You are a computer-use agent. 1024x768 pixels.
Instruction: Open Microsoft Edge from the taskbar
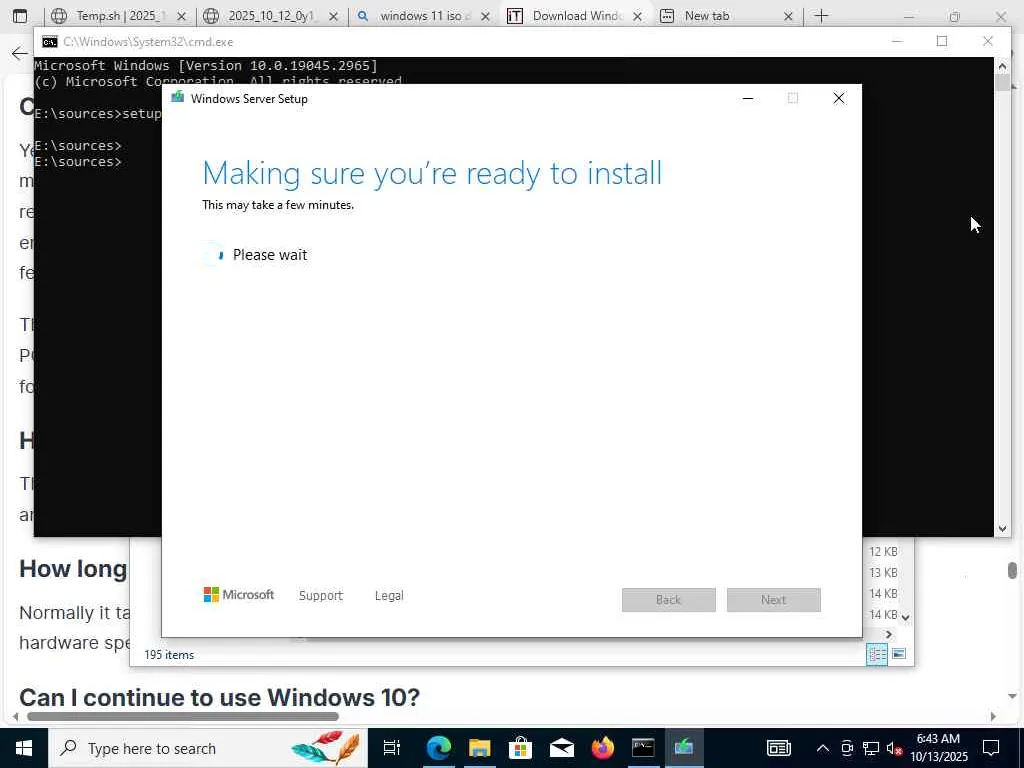tap(439, 748)
